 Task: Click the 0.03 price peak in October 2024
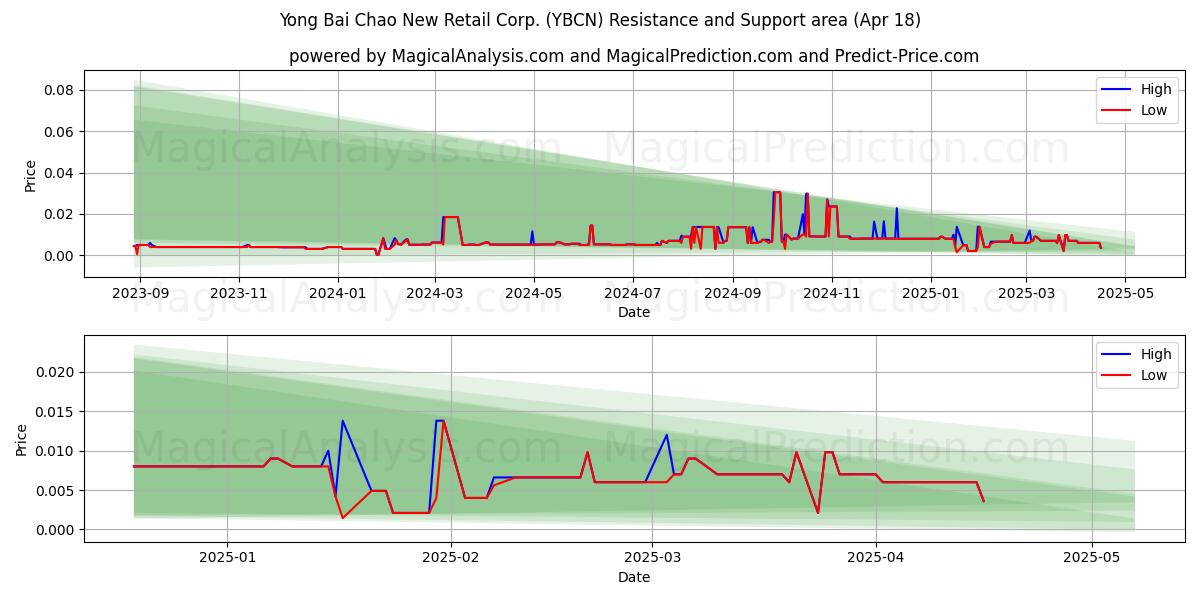[776, 193]
